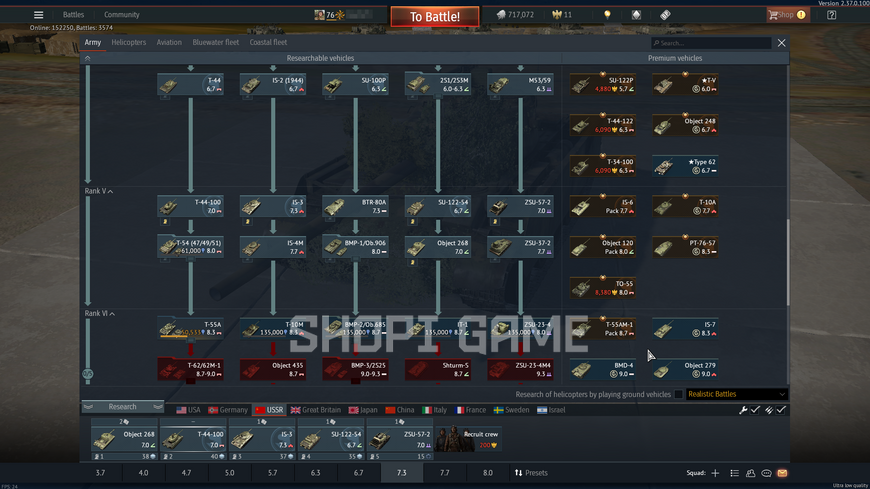Select the 7.7 battle rating preset
This screenshot has height=489, width=870.
point(444,473)
